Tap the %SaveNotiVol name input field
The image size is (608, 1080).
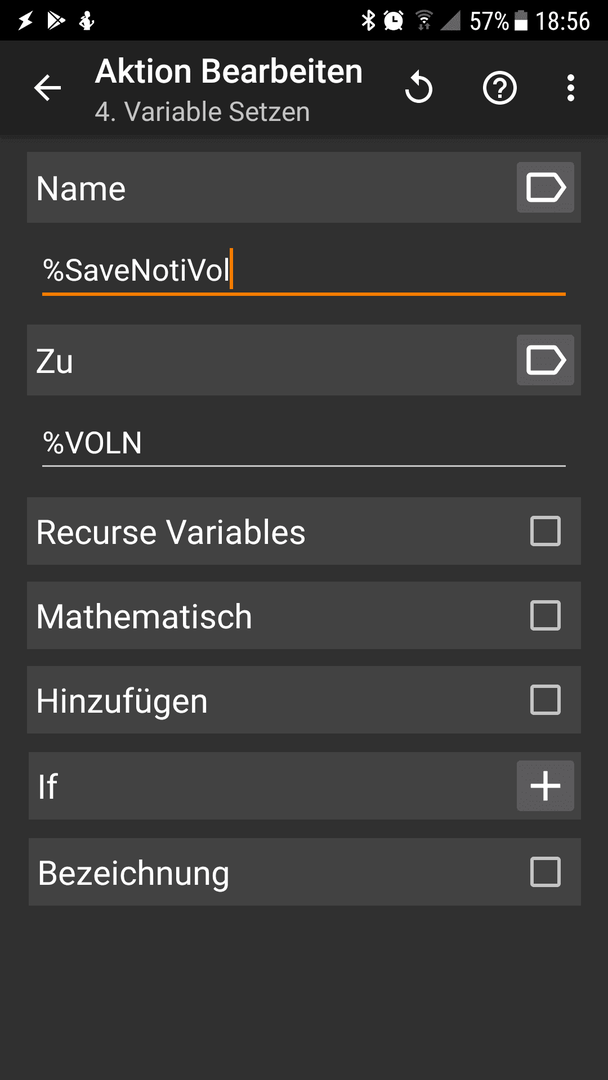[x=304, y=271]
